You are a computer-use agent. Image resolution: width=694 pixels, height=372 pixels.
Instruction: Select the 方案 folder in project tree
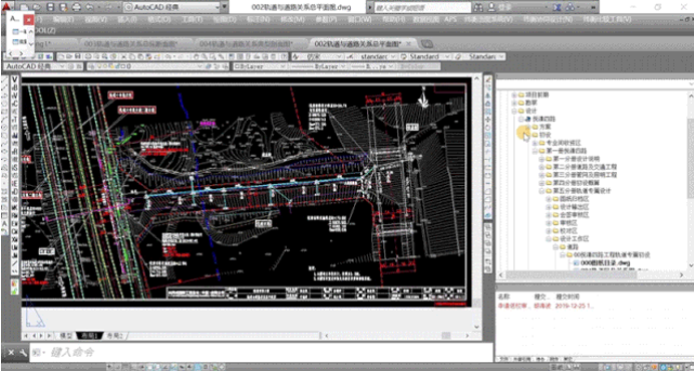545,127
